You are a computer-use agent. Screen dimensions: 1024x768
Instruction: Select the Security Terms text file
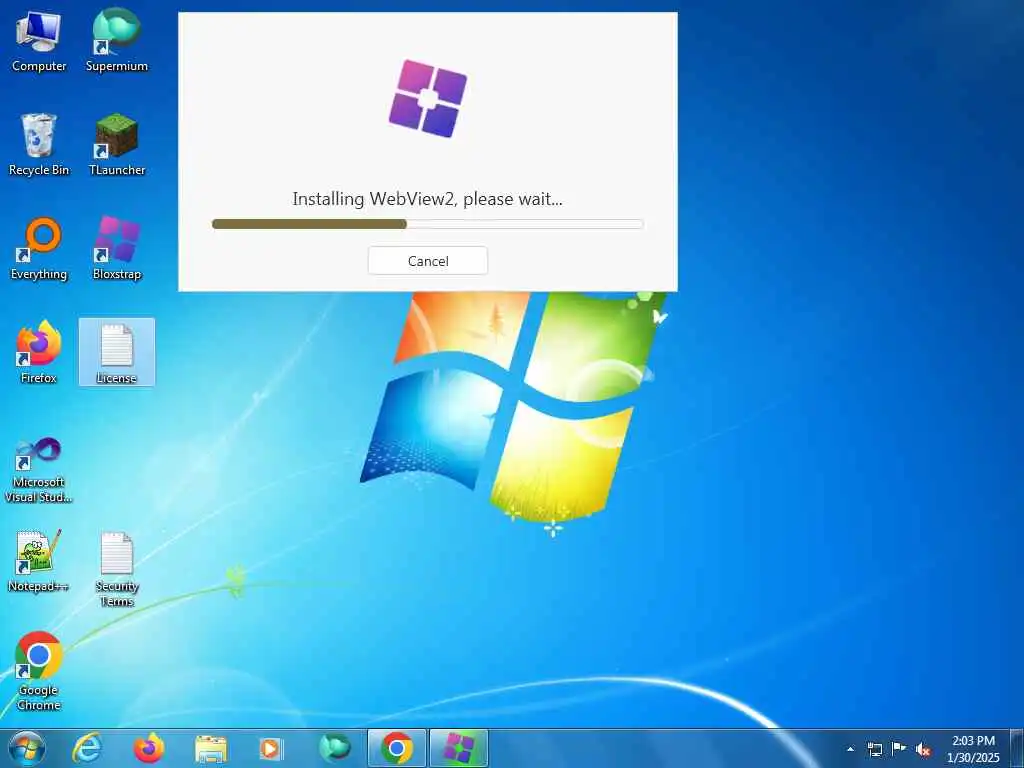click(x=117, y=569)
